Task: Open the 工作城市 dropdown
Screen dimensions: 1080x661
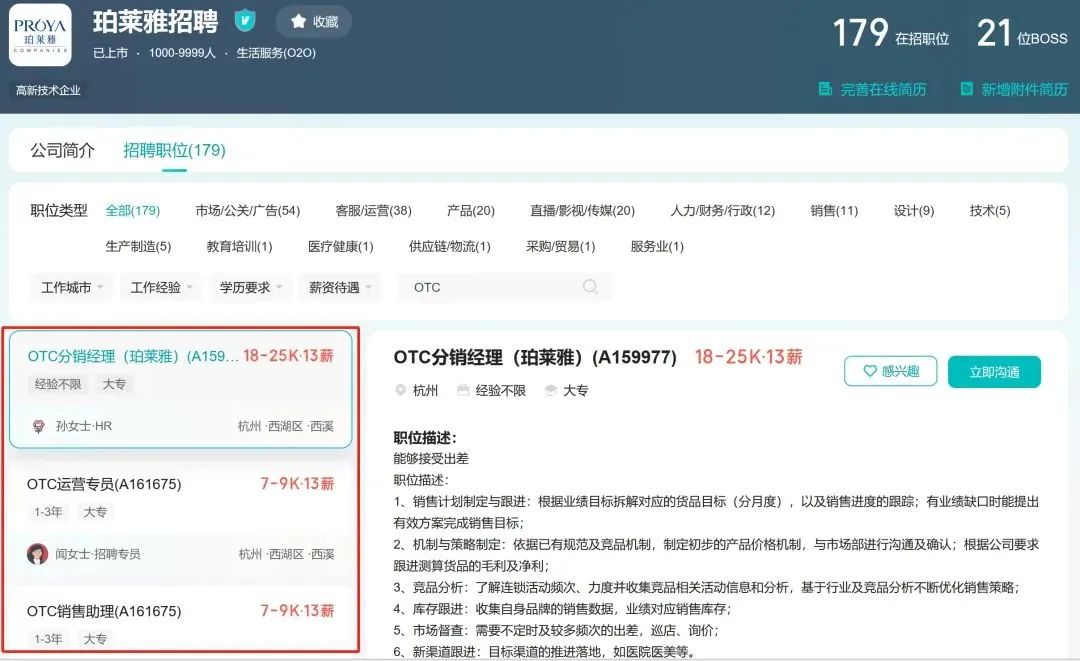Action: point(72,287)
